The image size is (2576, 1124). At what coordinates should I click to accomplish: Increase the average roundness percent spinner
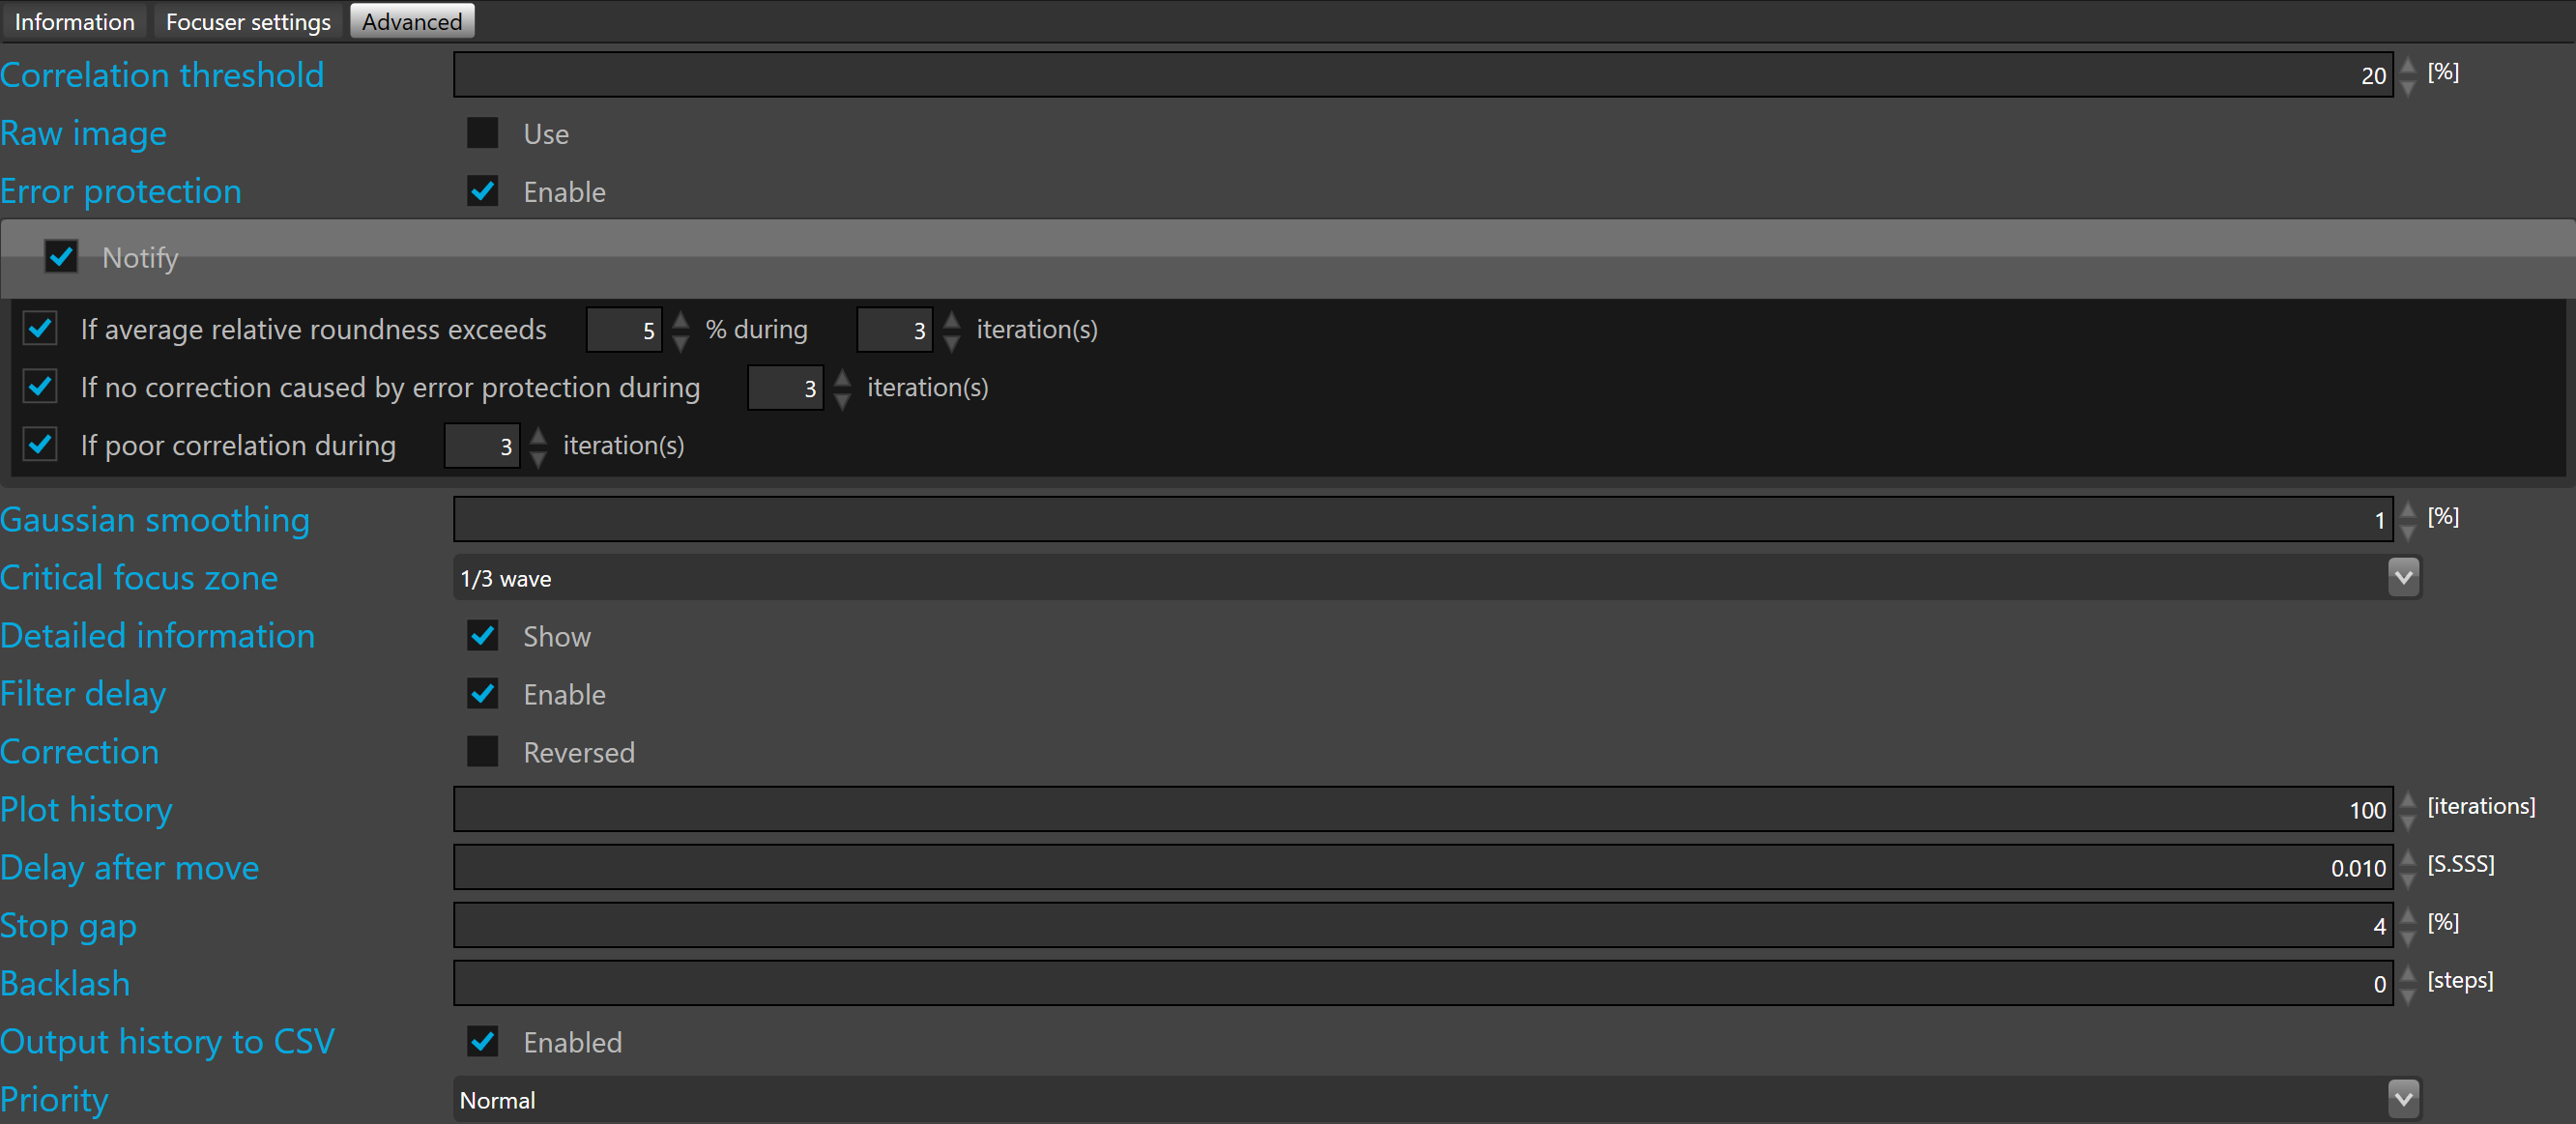coord(681,320)
